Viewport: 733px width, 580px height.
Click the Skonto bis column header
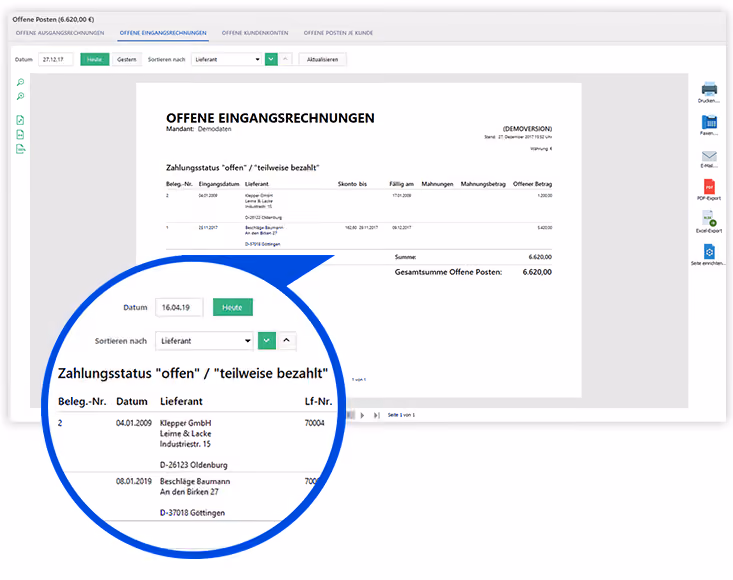coord(352,184)
